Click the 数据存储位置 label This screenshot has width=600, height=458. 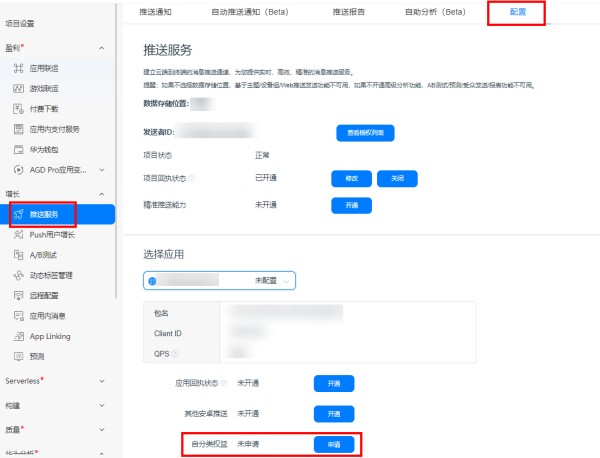pos(166,103)
